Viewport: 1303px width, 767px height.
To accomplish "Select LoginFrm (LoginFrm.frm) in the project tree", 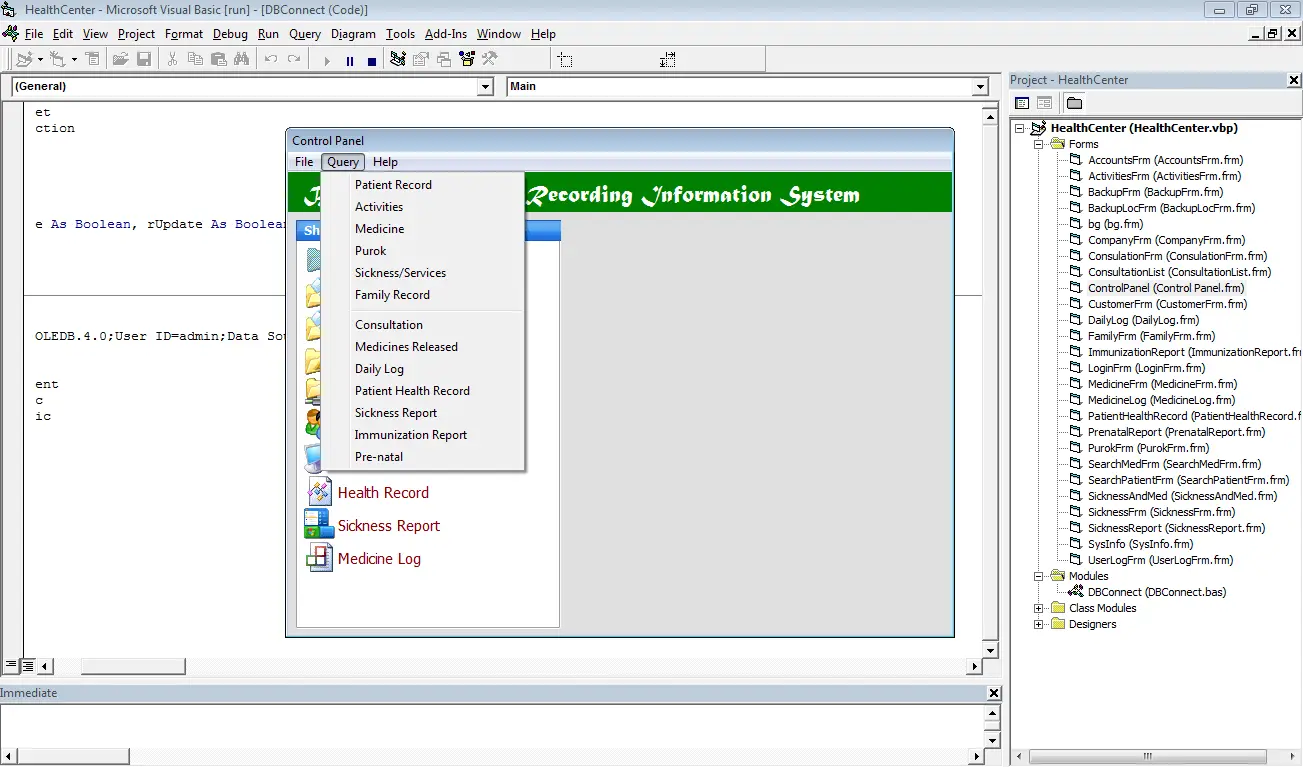I will [x=1146, y=368].
